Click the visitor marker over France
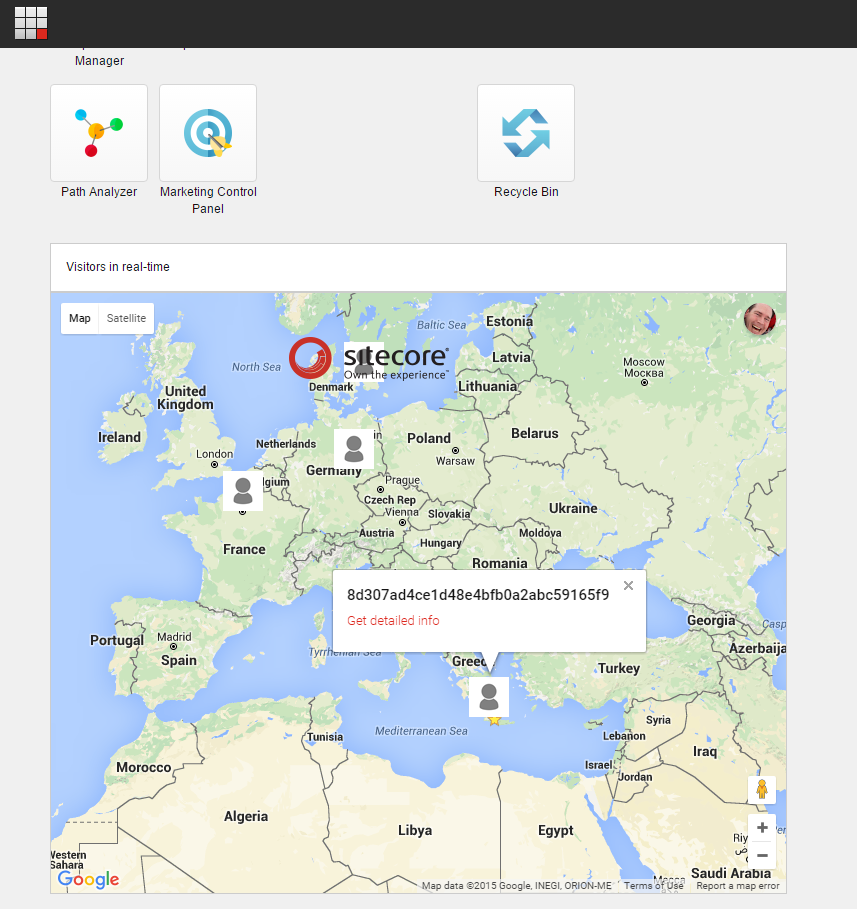 click(243, 491)
